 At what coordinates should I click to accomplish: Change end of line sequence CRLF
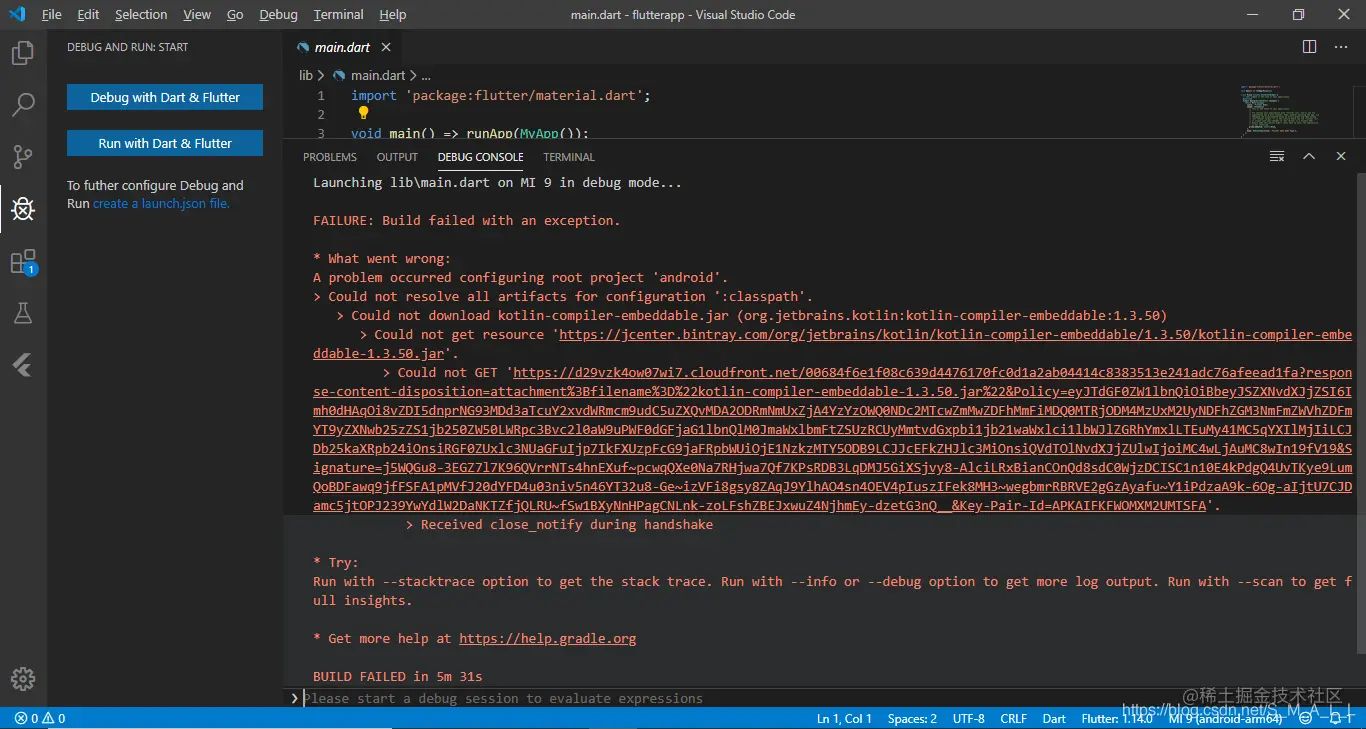pyautogui.click(x=1013, y=718)
